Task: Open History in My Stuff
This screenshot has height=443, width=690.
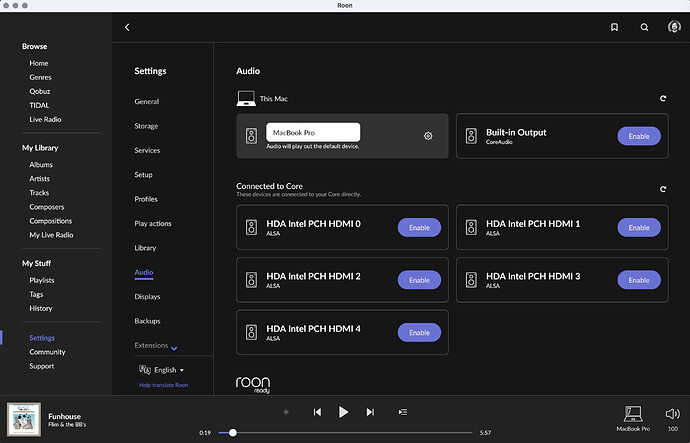Action: point(41,308)
